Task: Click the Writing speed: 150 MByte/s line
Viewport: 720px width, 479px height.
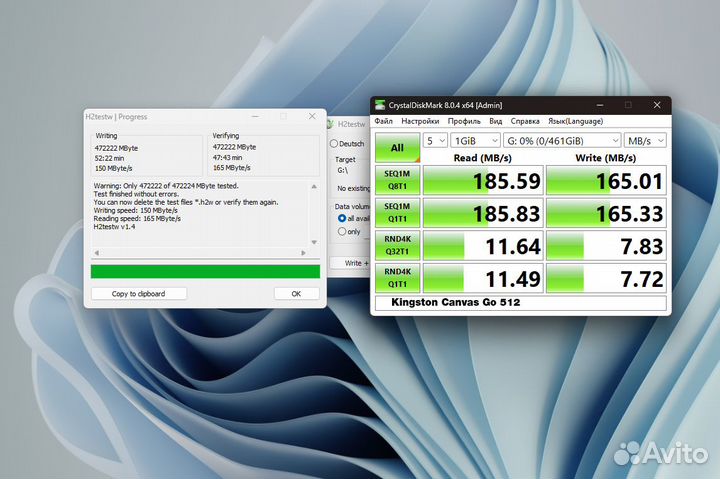Action: [x=135, y=210]
